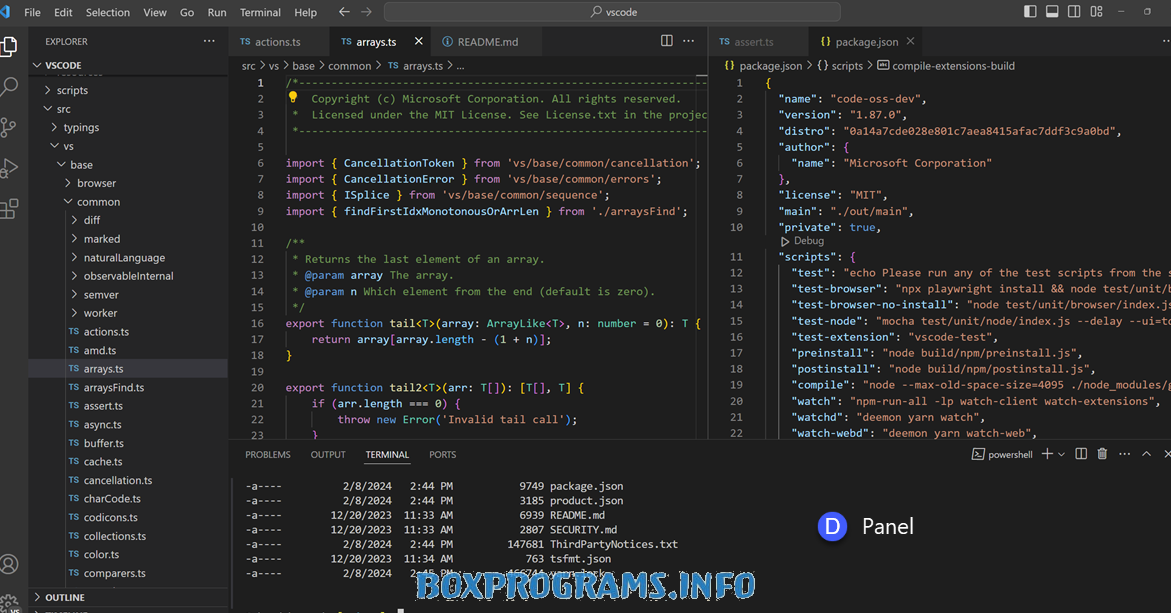Open assert.ts file in the Explorer
1171x613 pixels.
click(x=103, y=406)
